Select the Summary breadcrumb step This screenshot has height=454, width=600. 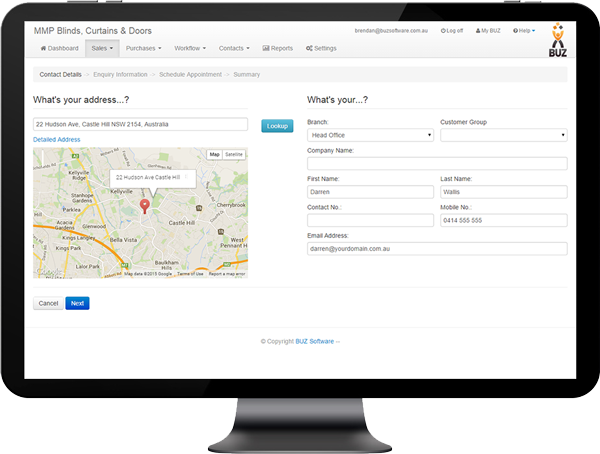(x=246, y=74)
